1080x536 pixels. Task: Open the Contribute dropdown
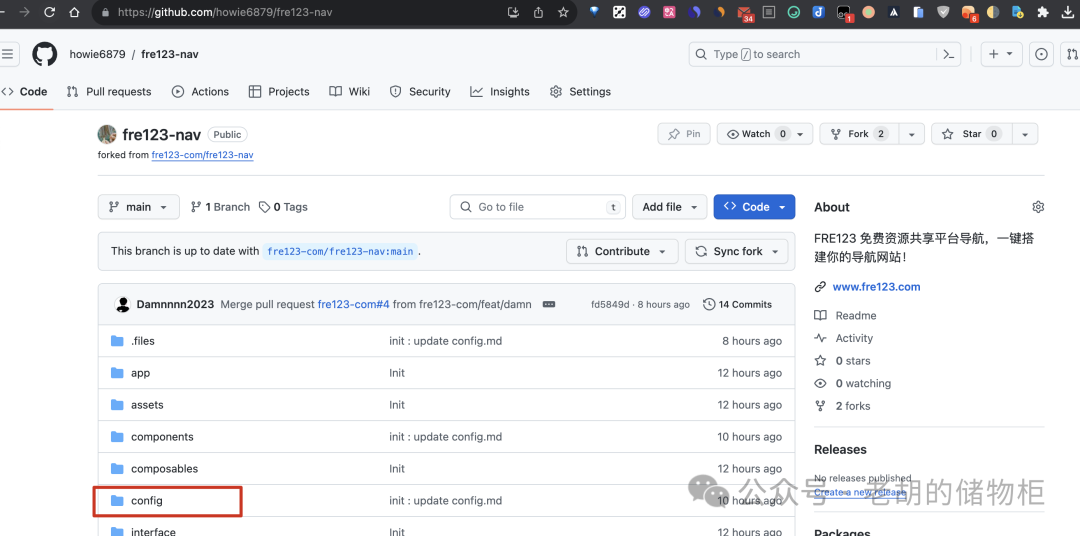click(622, 251)
